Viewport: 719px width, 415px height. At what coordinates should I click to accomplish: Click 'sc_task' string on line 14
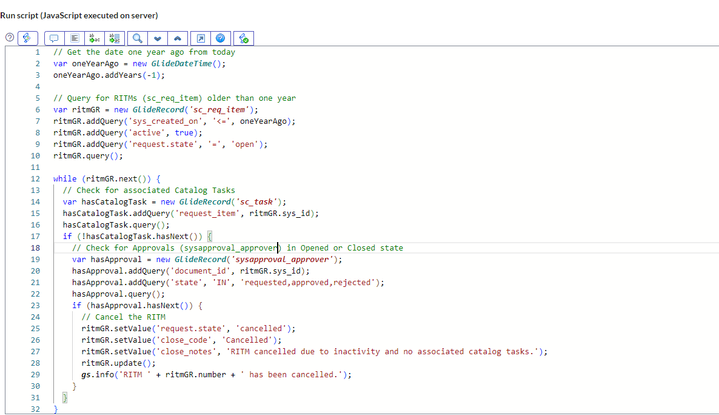tap(256, 202)
